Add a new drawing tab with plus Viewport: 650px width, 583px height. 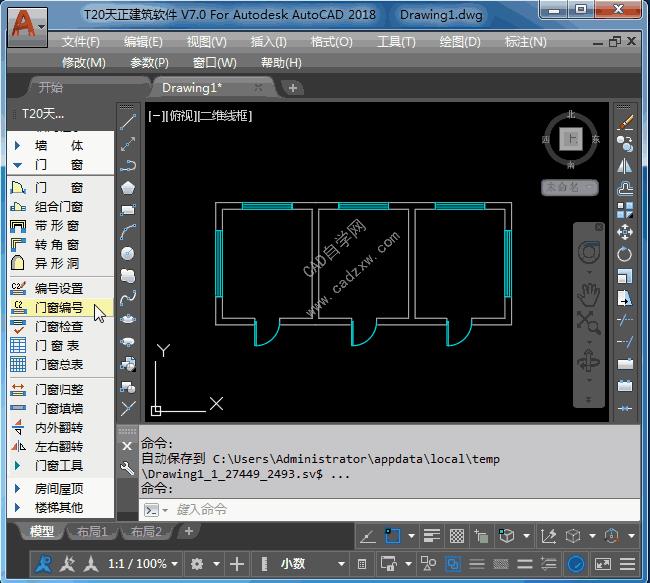pyautogui.click(x=293, y=88)
